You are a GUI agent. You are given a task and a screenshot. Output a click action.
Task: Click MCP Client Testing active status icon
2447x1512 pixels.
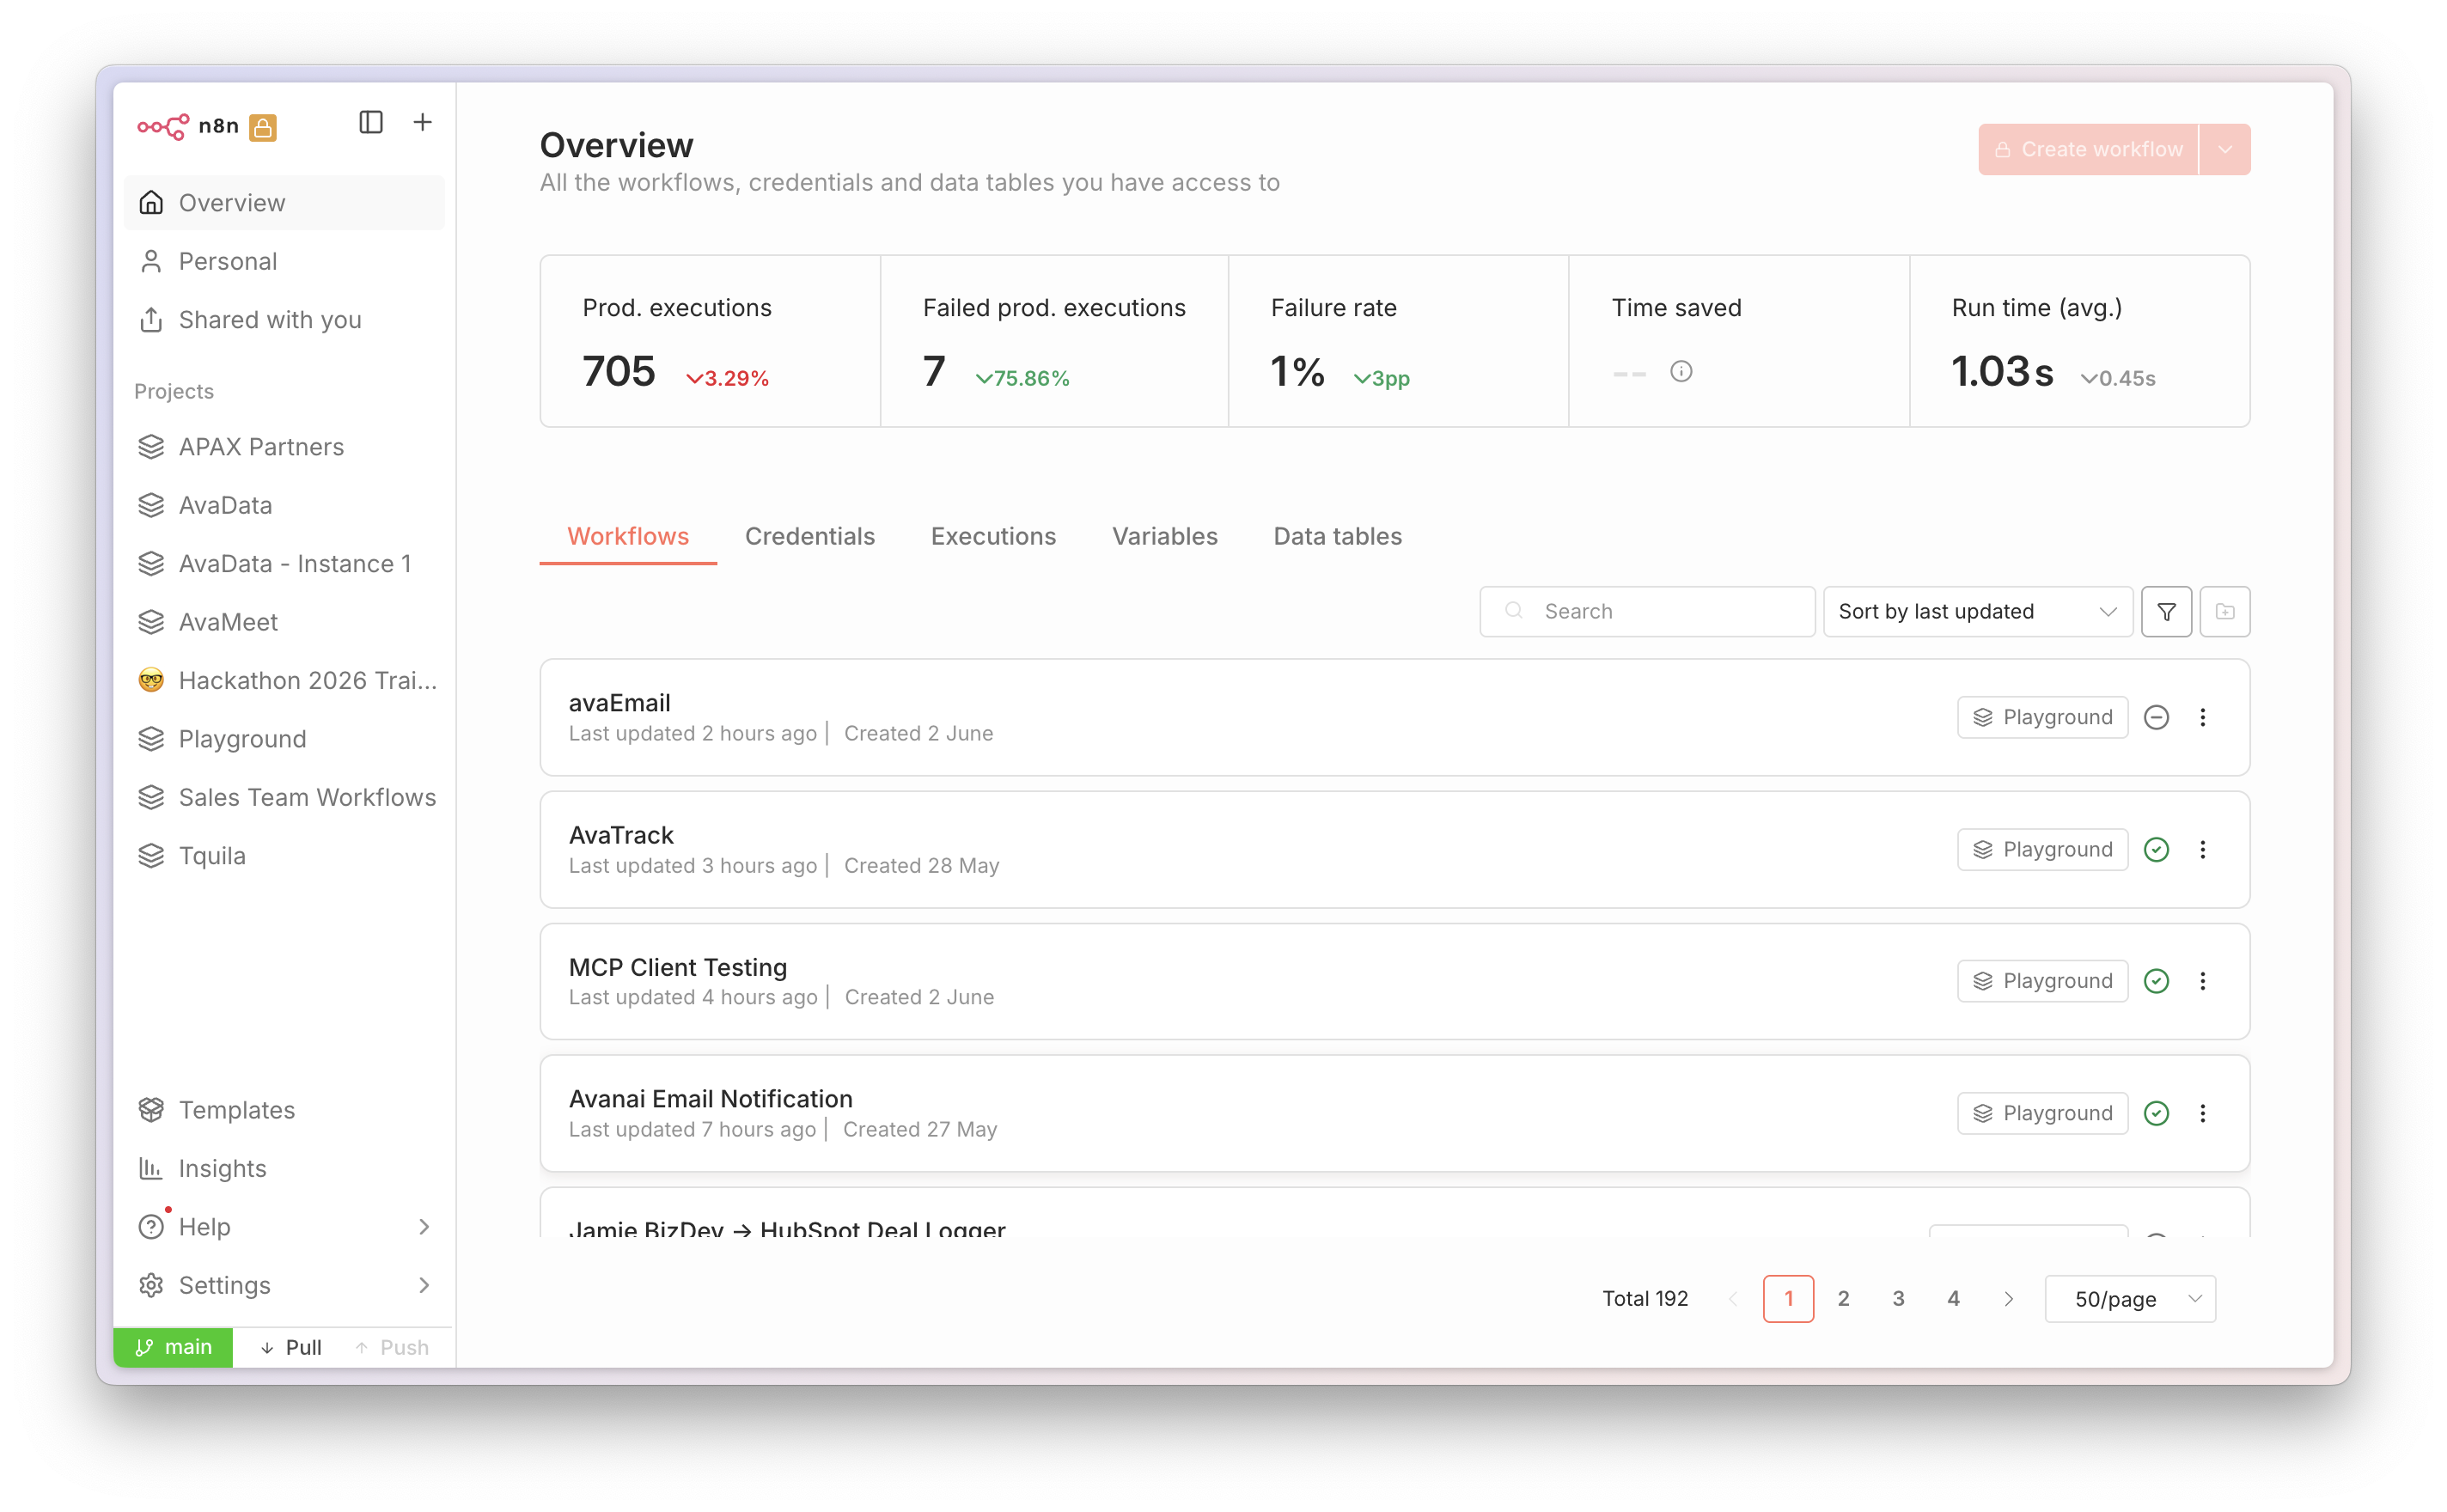tap(2157, 982)
